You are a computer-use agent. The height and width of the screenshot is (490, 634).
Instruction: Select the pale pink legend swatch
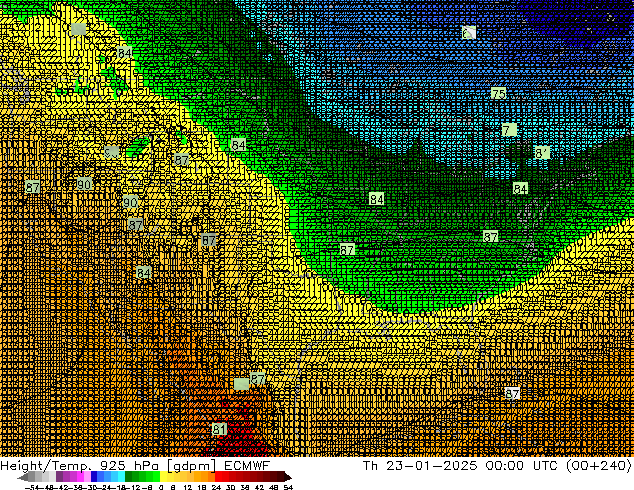(87, 477)
